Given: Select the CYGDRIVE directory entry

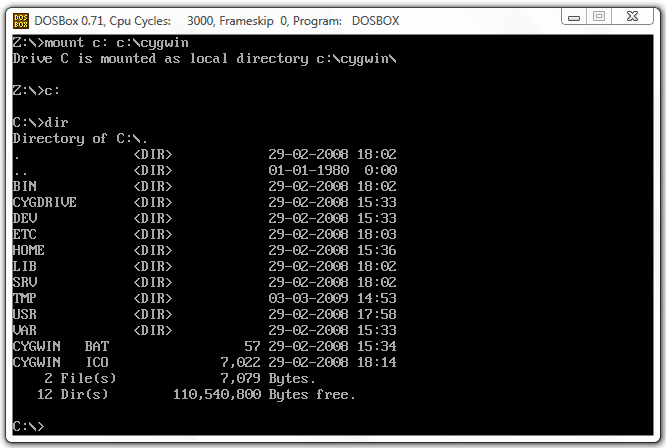Looking at the screenshot, I should tap(204, 202).
